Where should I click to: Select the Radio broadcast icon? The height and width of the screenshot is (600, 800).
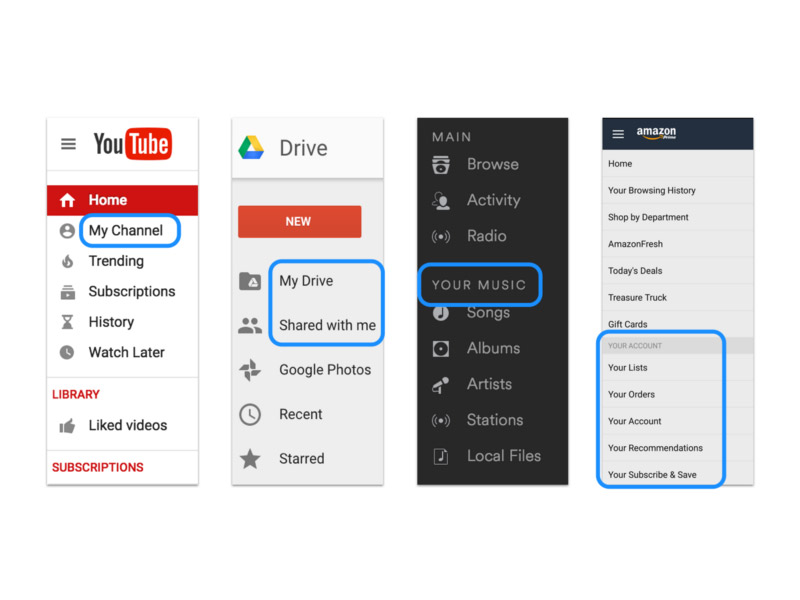(x=440, y=237)
